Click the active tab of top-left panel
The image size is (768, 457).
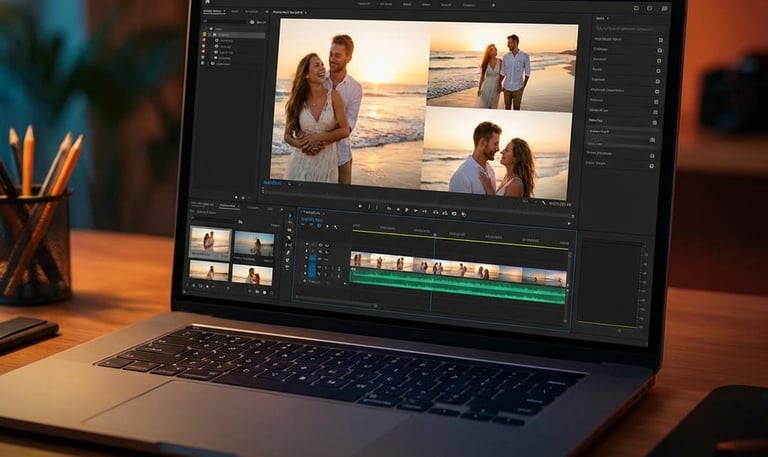(214, 11)
